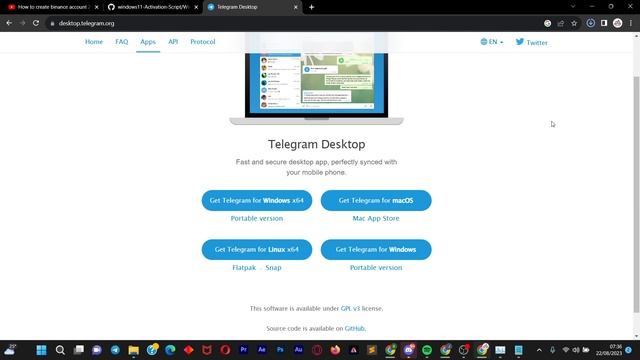
Task: Open taskbar Search
Action: (60, 350)
